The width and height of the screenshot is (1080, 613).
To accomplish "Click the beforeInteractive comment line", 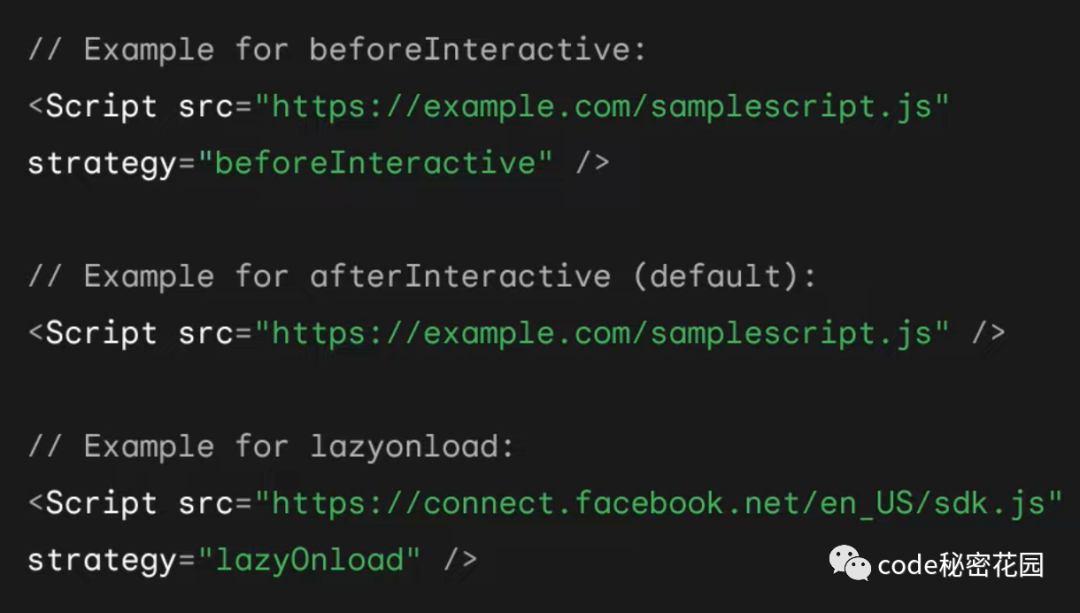I will point(338,50).
